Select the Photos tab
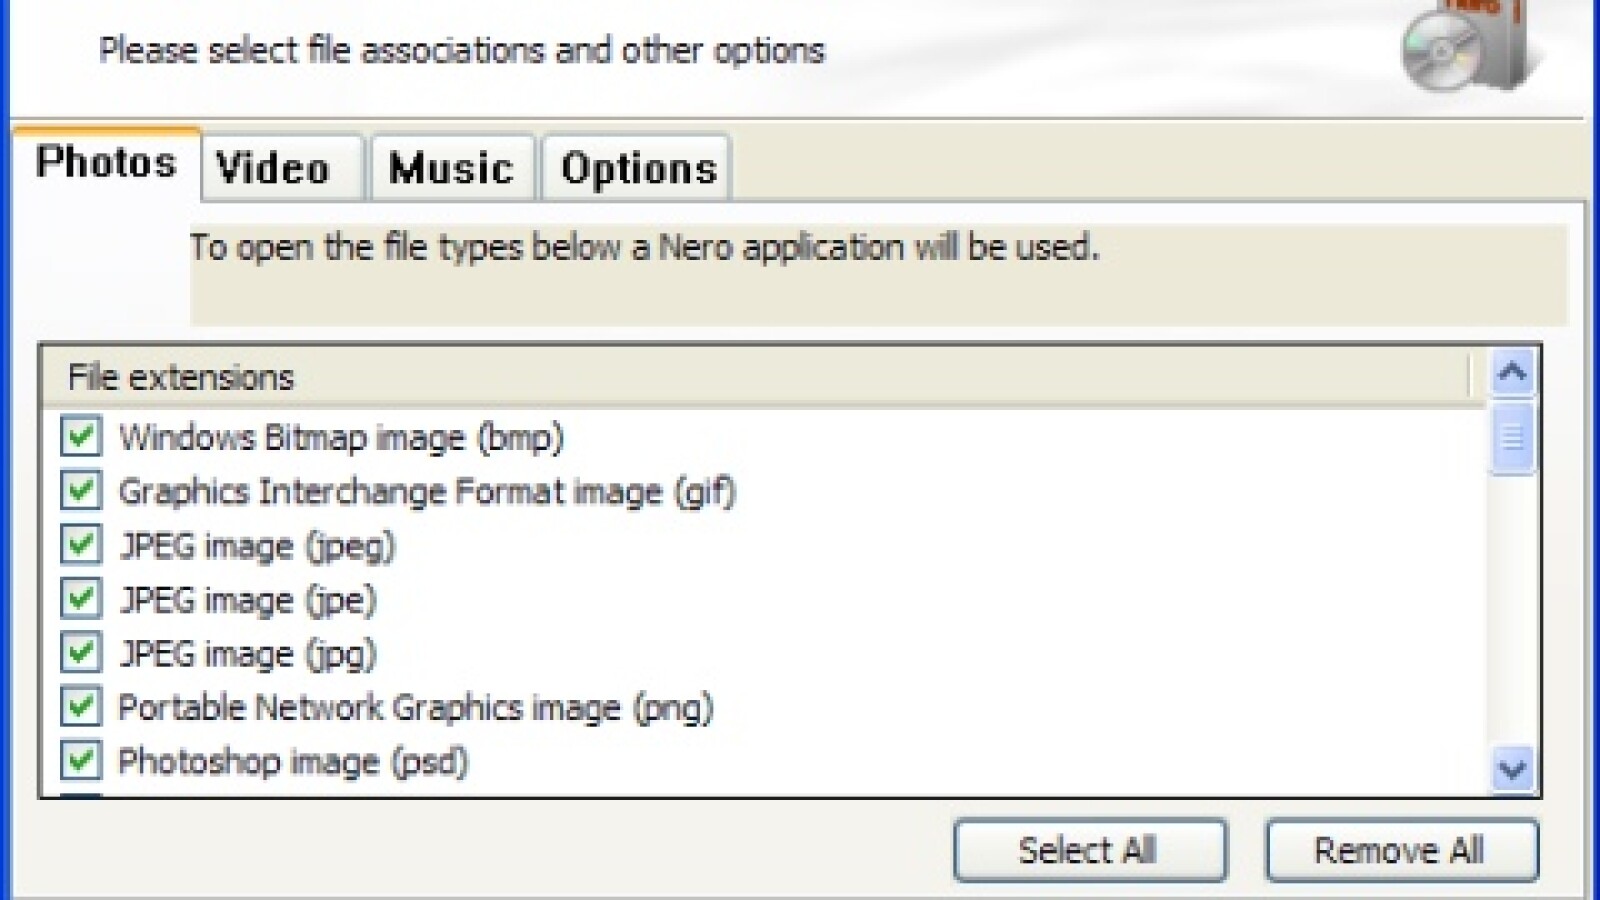The height and width of the screenshot is (900, 1600). pos(106,162)
